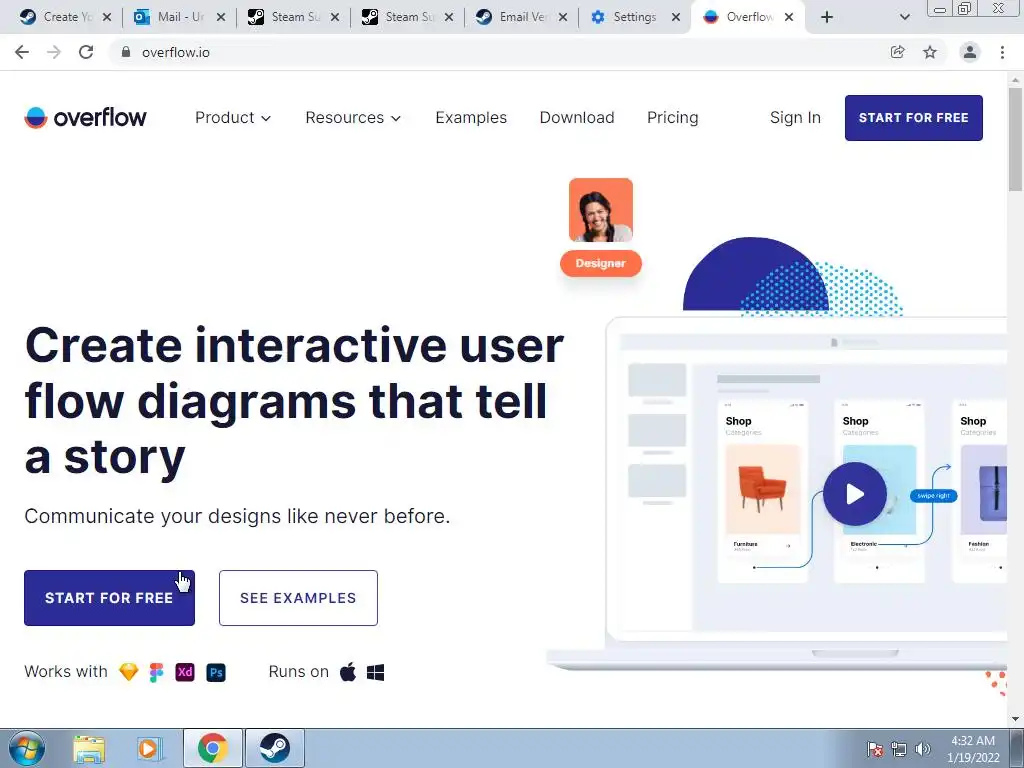Click the Windows logo next to Runs on
Image resolution: width=1024 pixels, height=768 pixels.
tap(376, 672)
